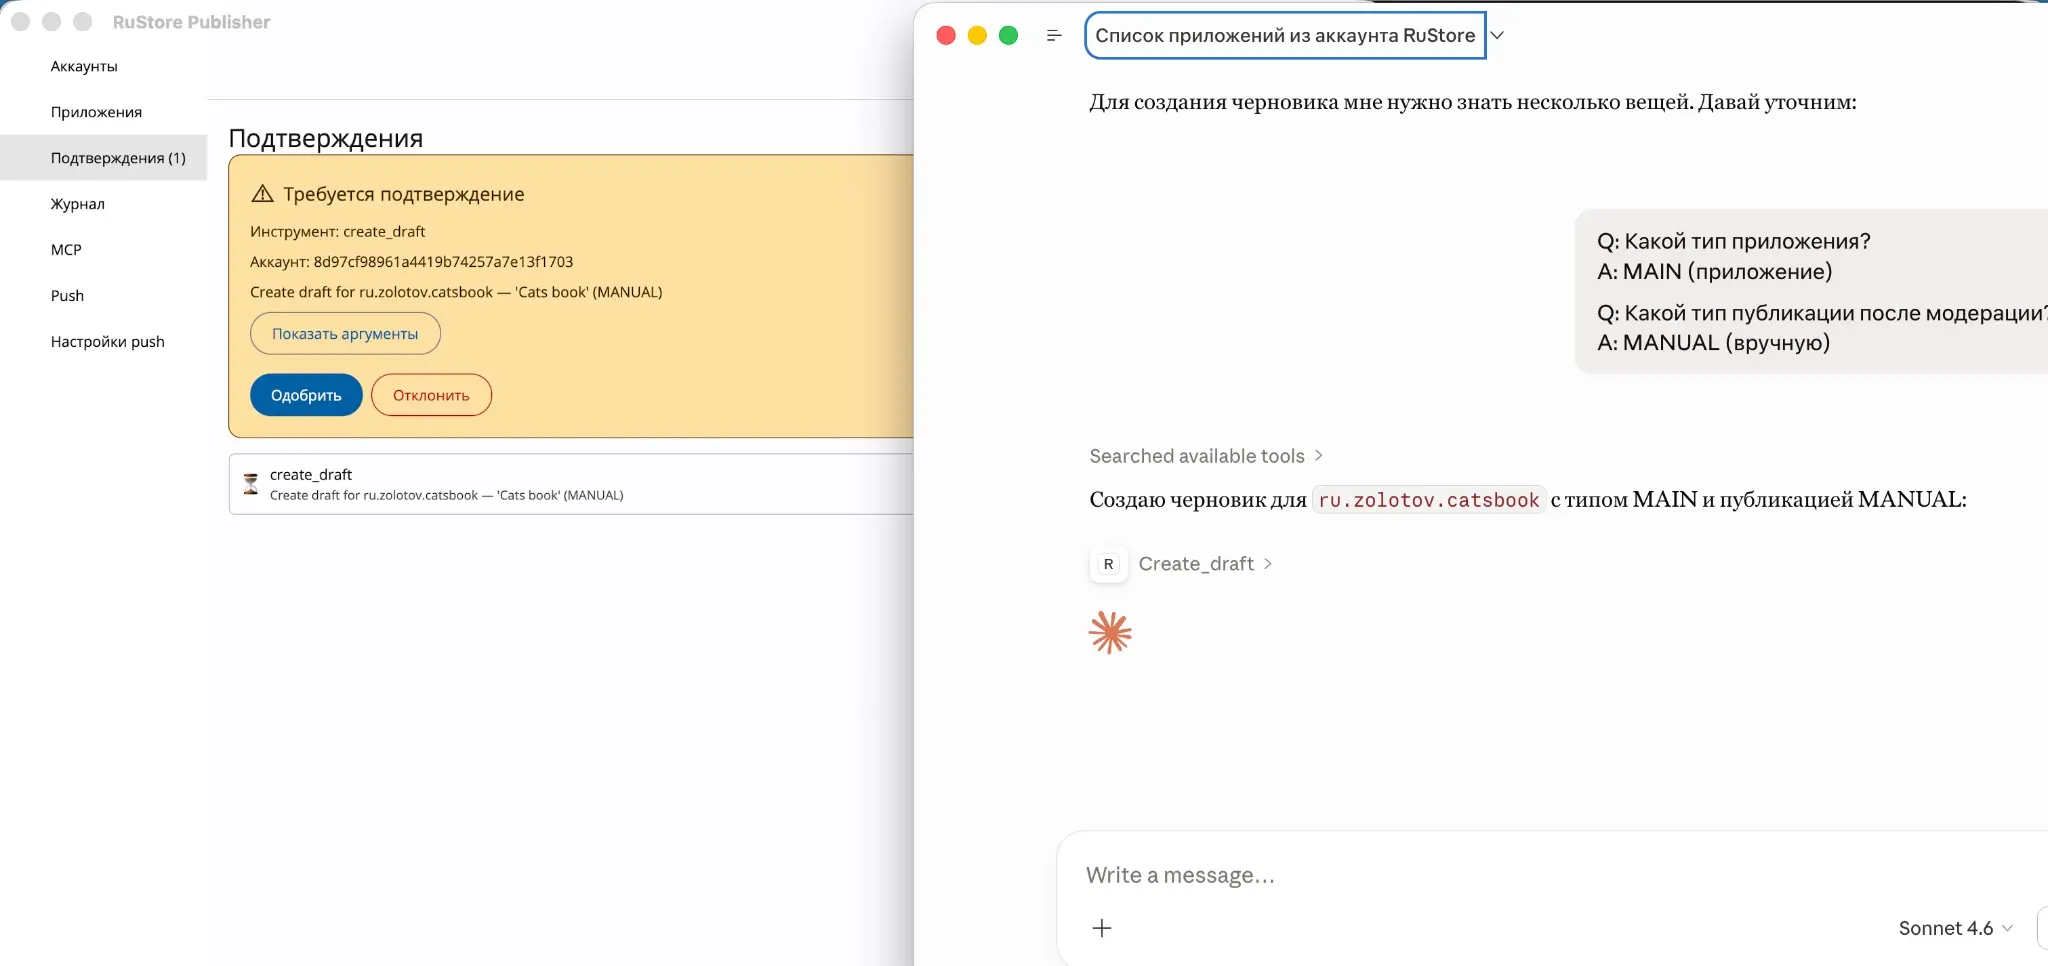Screen dimensions: 2048x966
Task: Close the chat window with red button
Action: pos(946,36)
